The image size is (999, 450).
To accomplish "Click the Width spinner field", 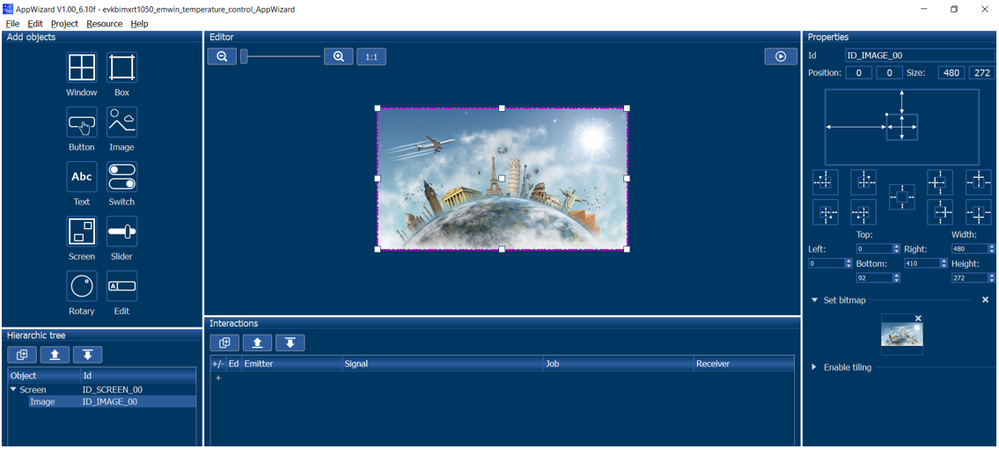I will [973, 249].
